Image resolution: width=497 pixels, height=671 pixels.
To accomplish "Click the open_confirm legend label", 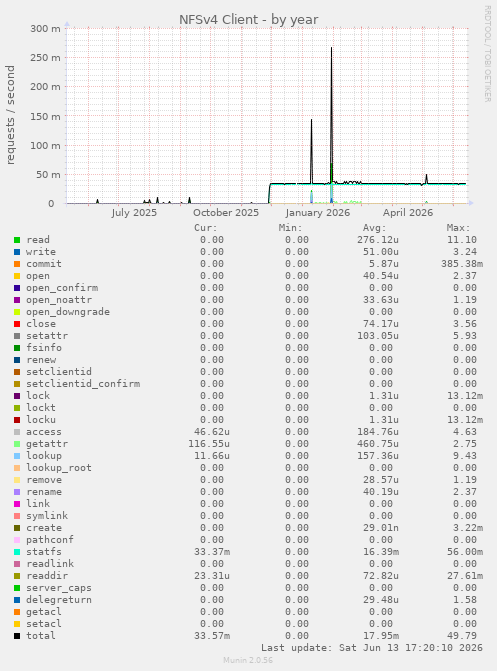I will pos(62,288).
